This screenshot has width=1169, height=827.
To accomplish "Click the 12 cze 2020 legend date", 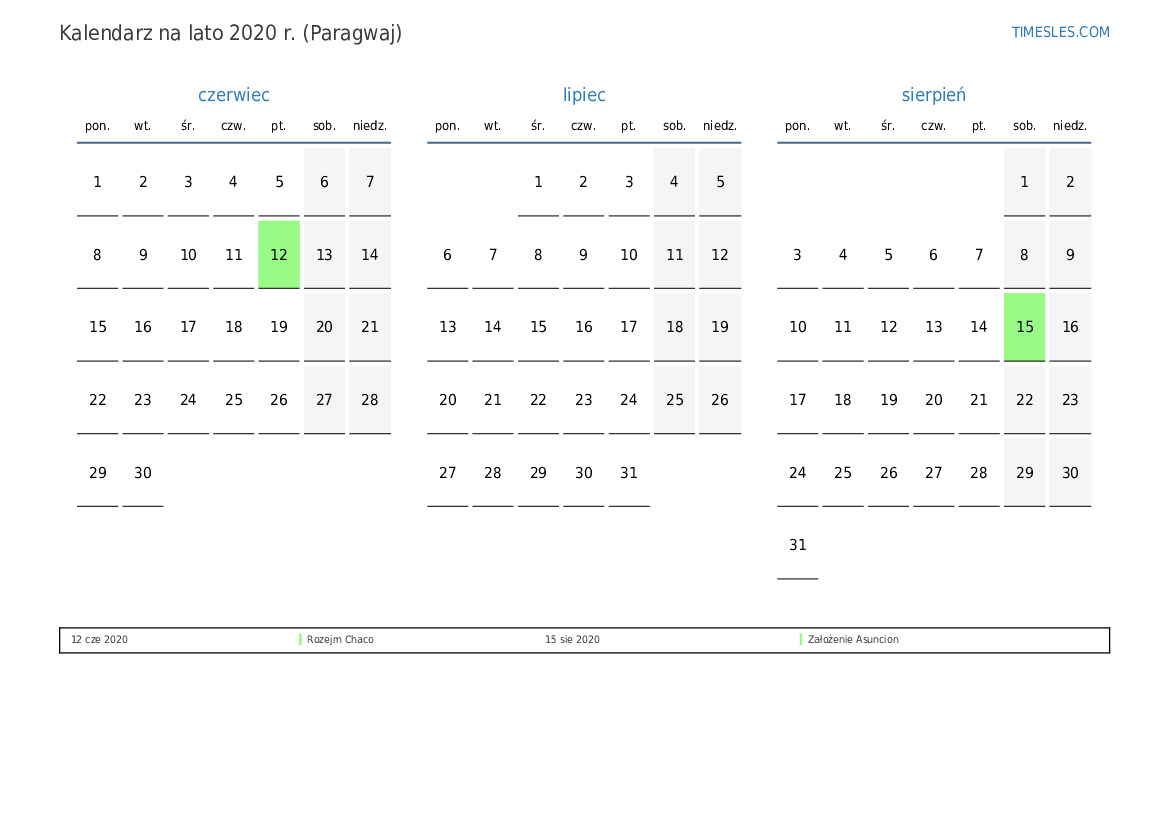I will click(99, 640).
